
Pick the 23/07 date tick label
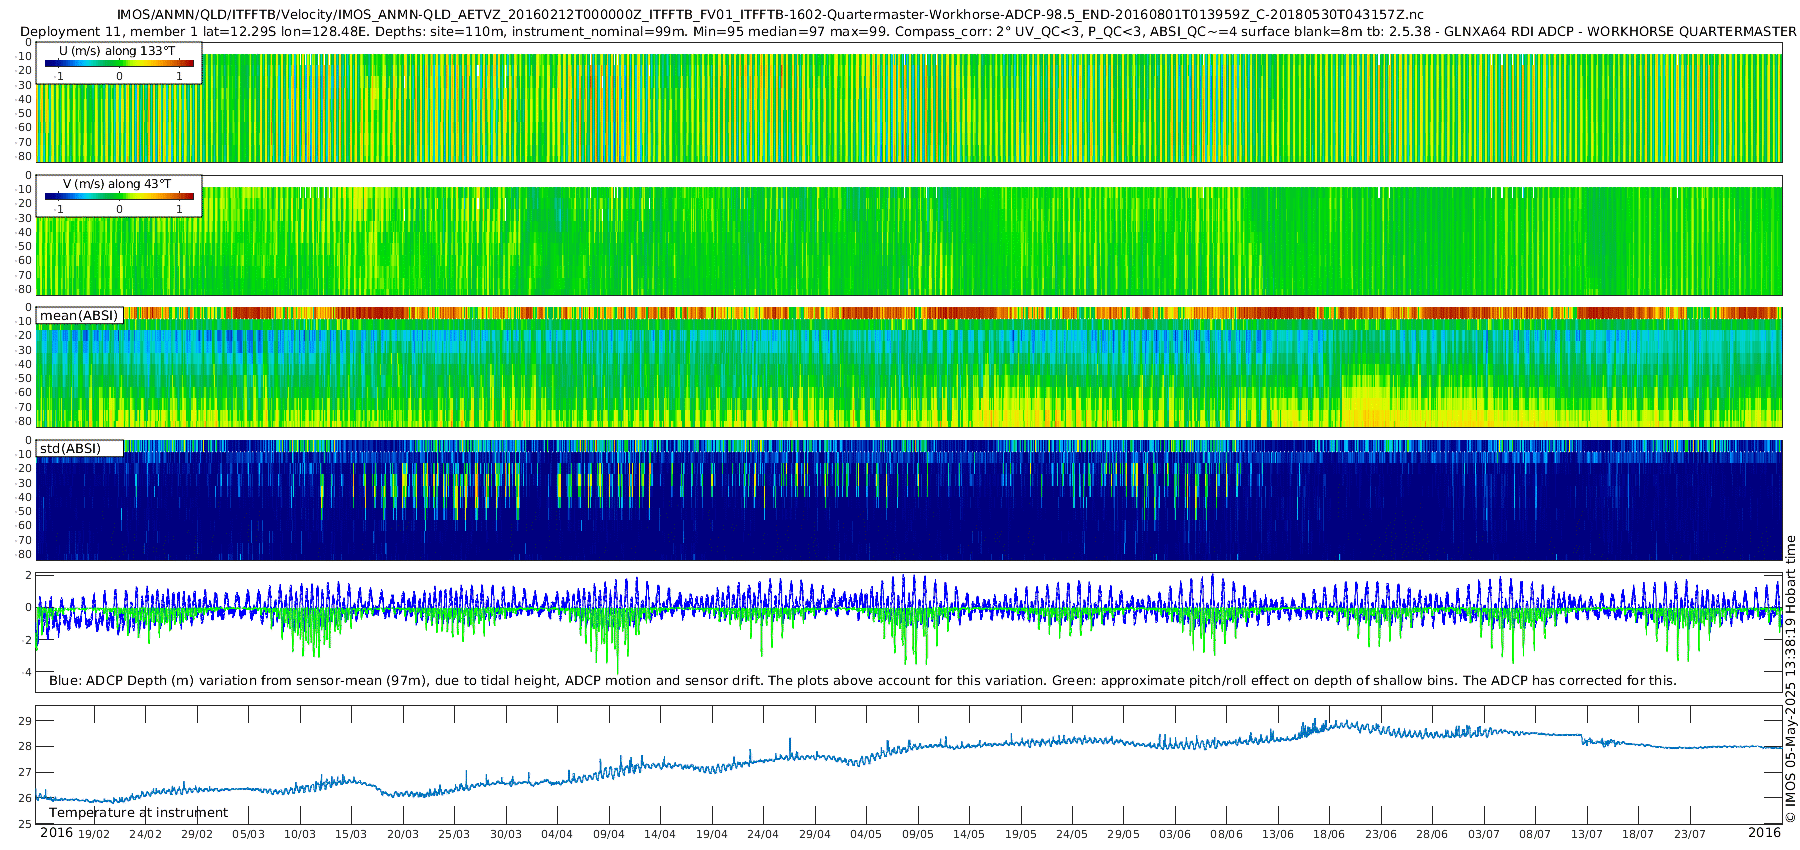coord(1689,834)
